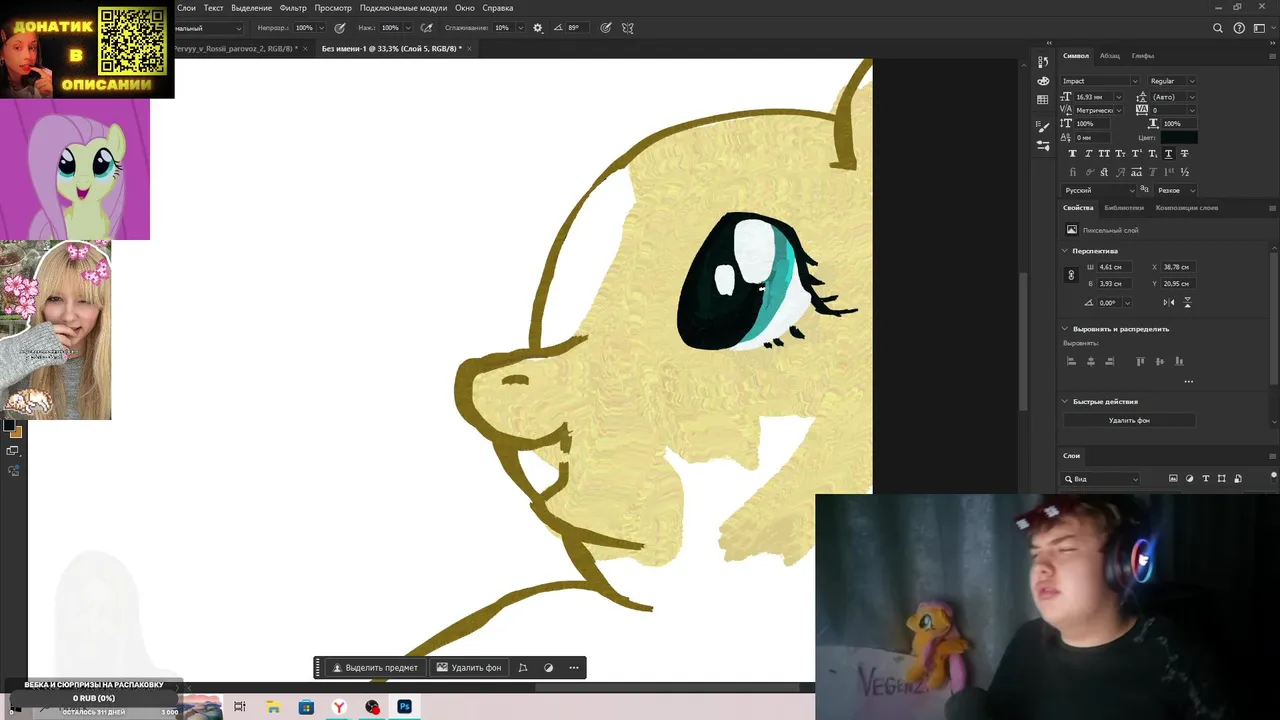Switch to the Глифы tab
Screen dimensions: 1280x720
(1143, 56)
